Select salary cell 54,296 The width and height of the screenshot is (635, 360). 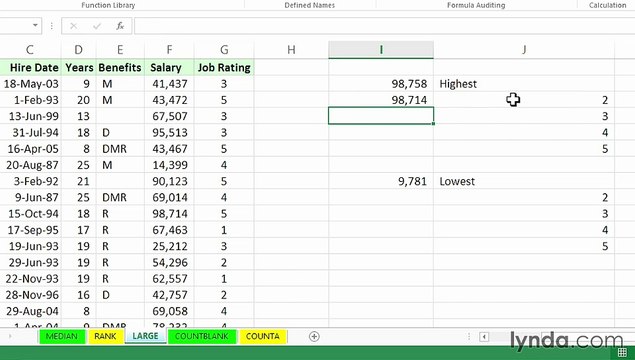coord(169,262)
